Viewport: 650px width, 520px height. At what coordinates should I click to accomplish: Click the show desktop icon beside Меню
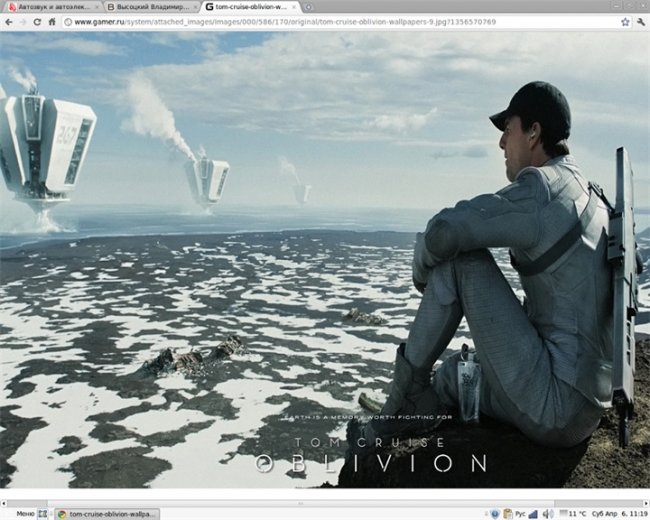pos(45,513)
